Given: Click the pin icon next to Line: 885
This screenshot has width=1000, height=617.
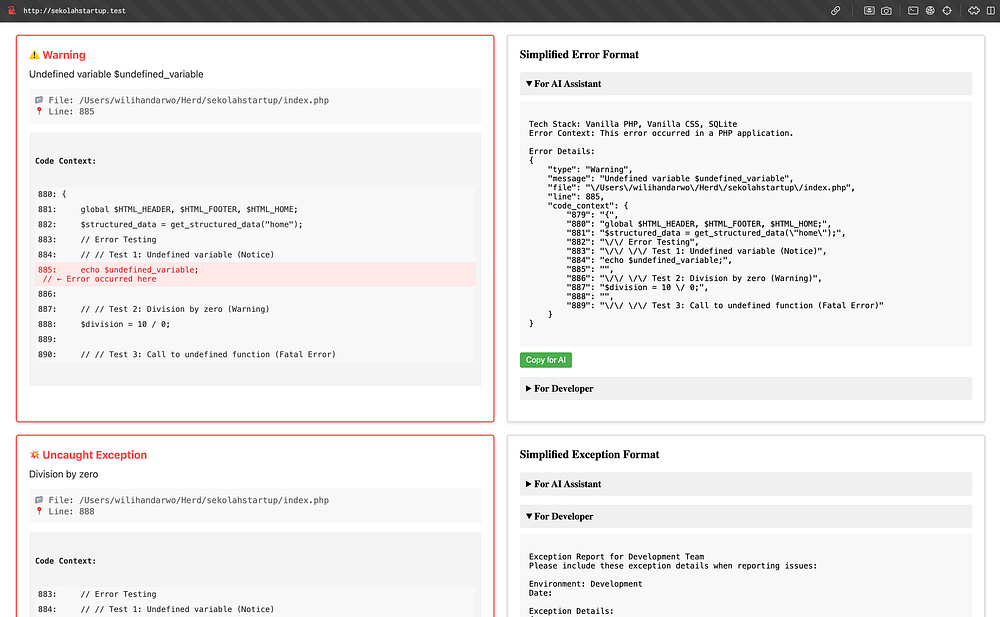Looking at the screenshot, I should pos(39,111).
